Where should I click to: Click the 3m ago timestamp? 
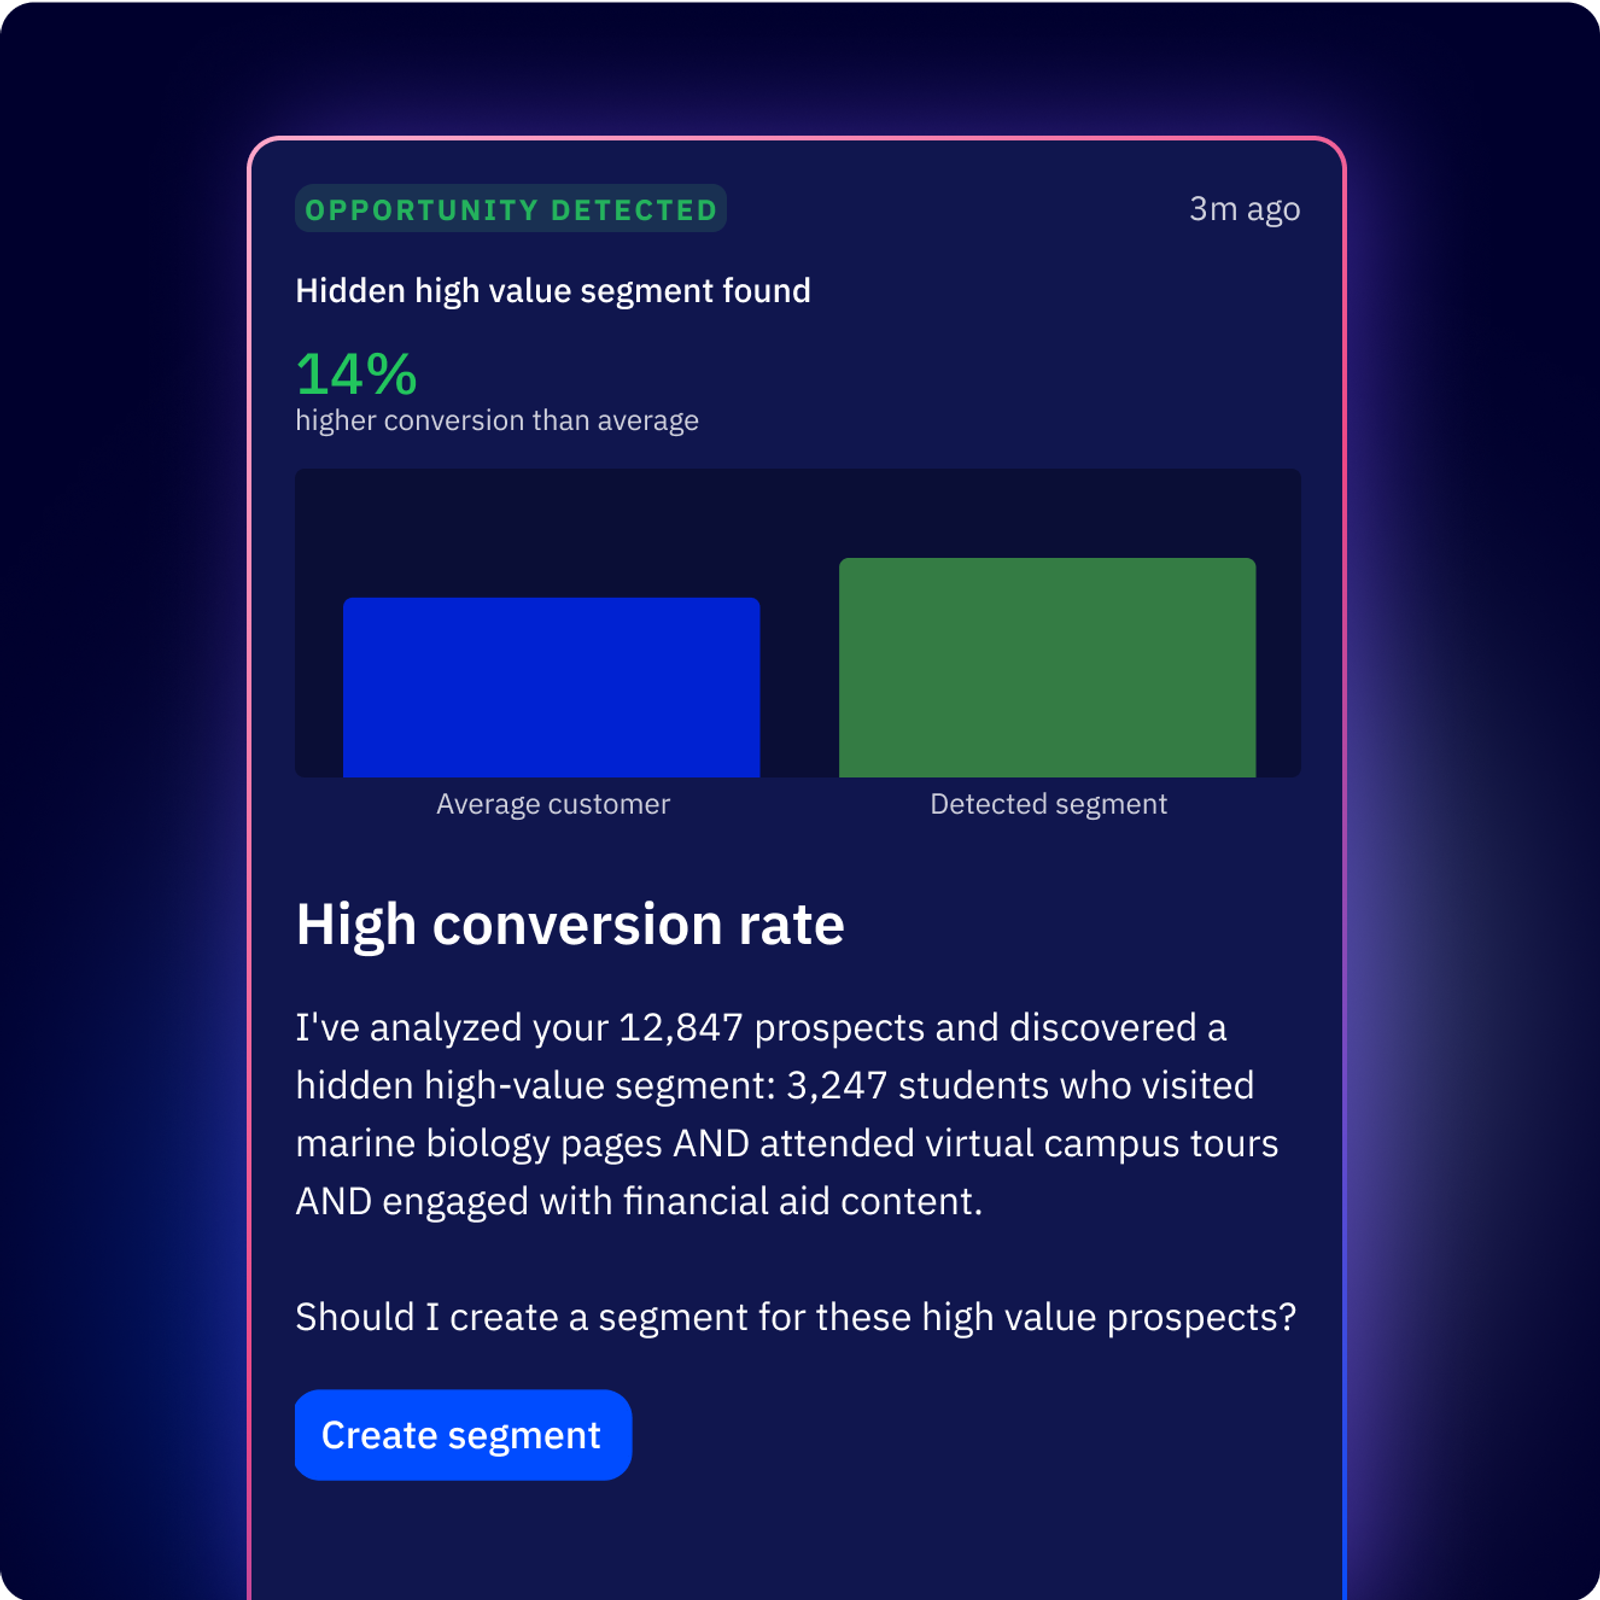coord(1244,209)
